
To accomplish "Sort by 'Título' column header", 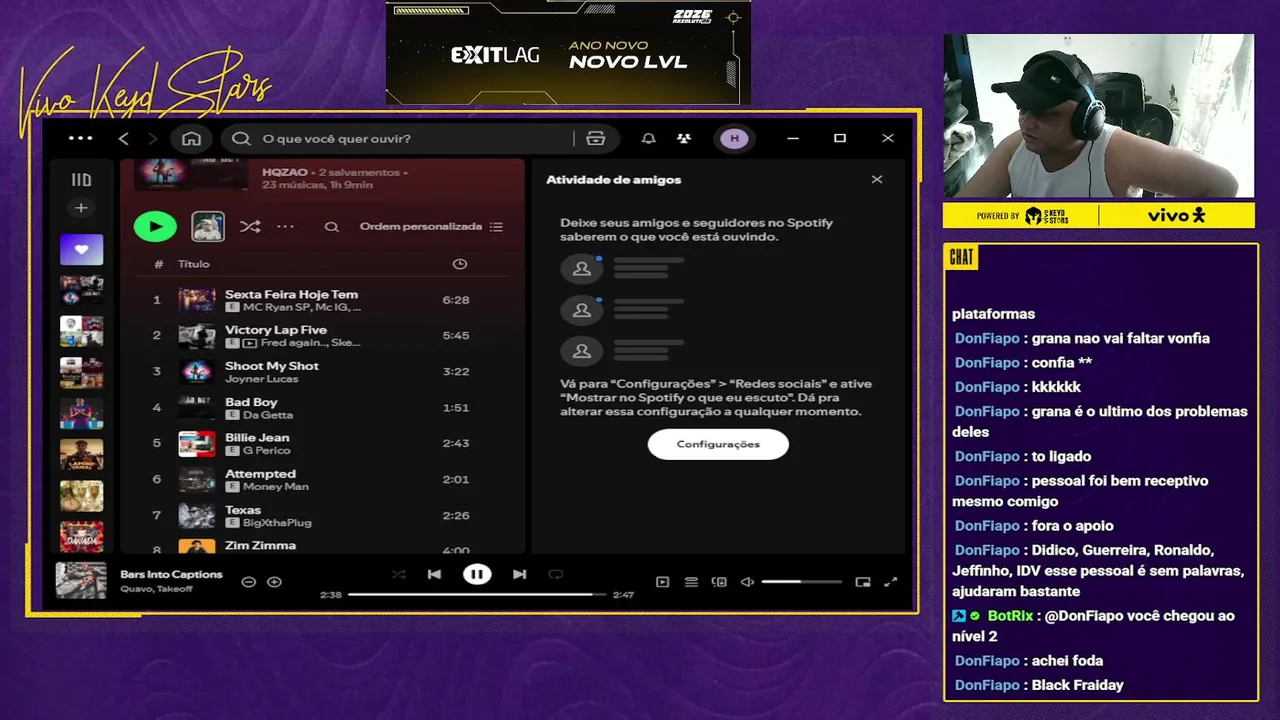I will point(194,264).
